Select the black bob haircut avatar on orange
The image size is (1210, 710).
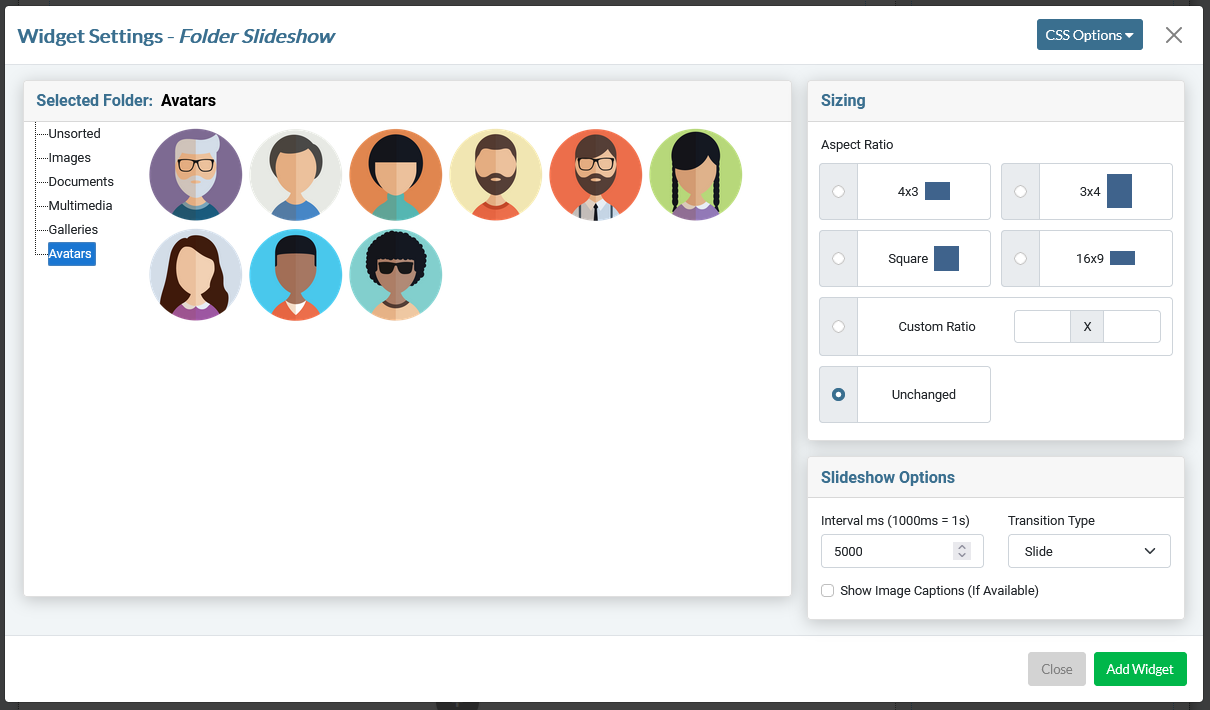tap(396, 175)
